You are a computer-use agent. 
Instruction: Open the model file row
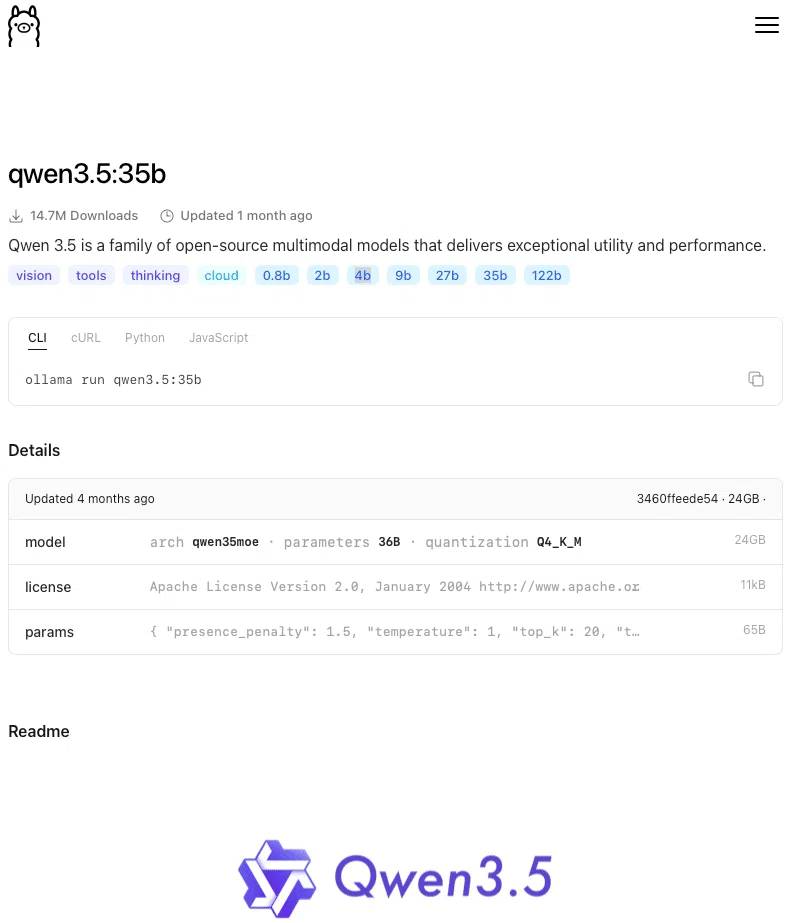click(x=395, y=542)
